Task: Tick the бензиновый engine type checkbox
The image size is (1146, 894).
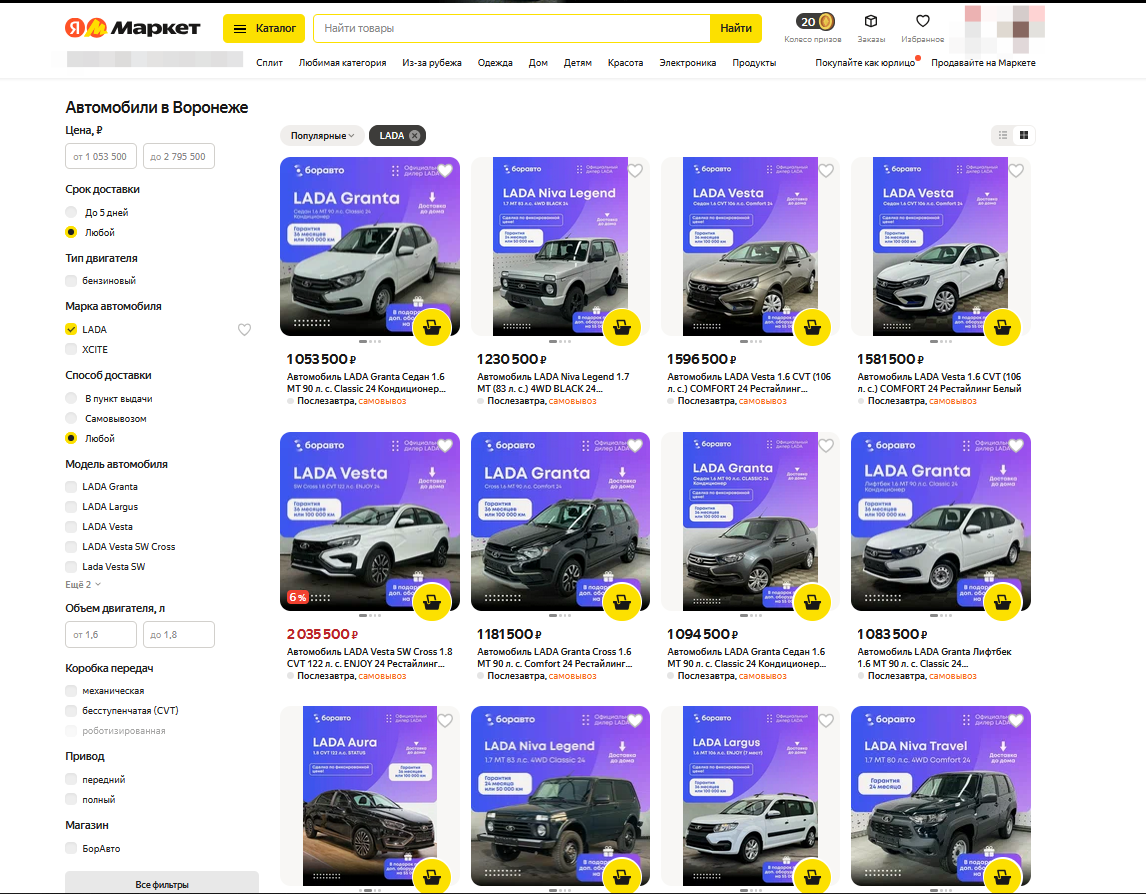Action: [x=71, y=280]
